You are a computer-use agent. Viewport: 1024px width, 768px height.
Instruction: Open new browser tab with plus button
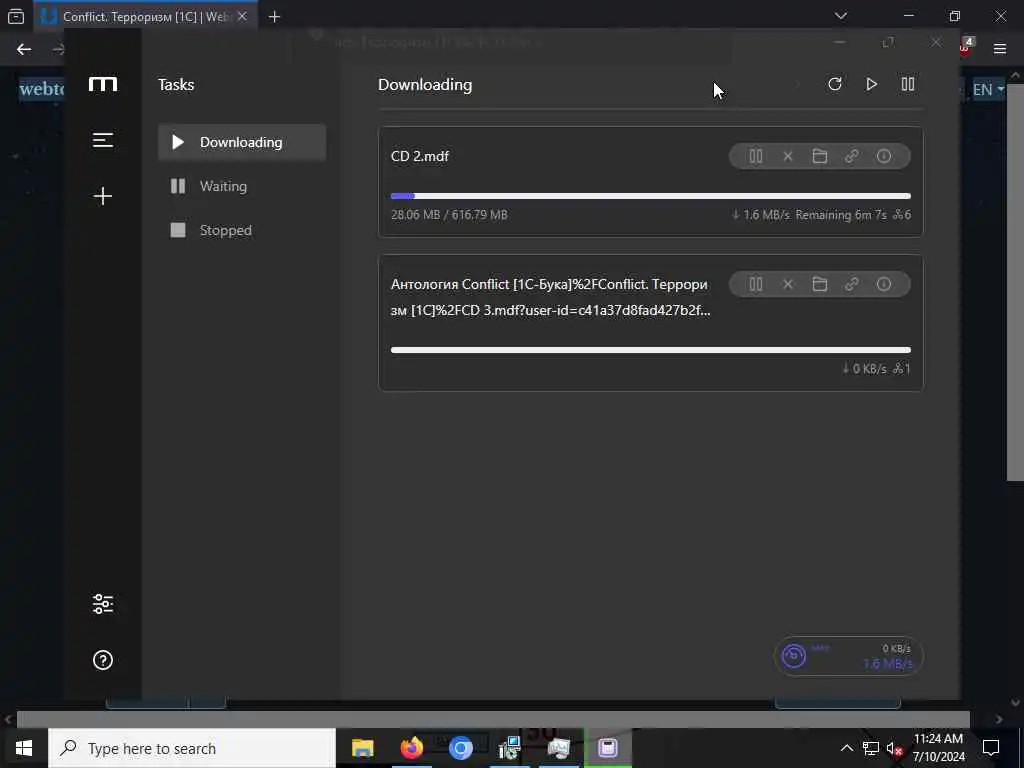(x=274, y=17)
